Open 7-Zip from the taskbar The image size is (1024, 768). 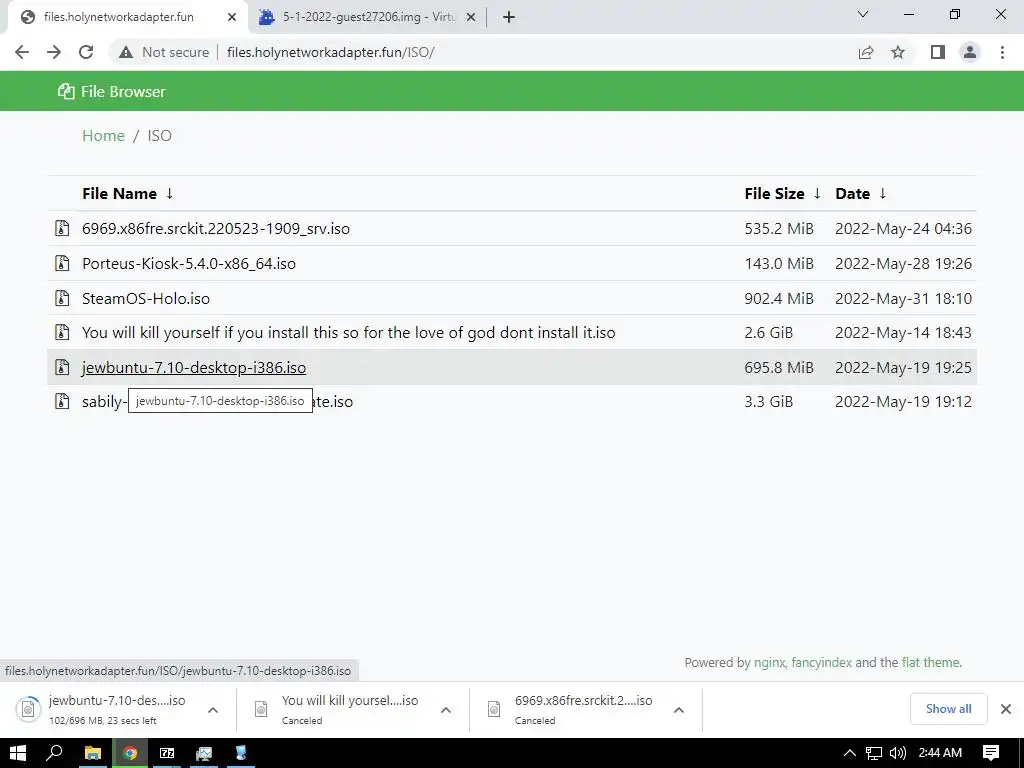(x=167, y=753)
